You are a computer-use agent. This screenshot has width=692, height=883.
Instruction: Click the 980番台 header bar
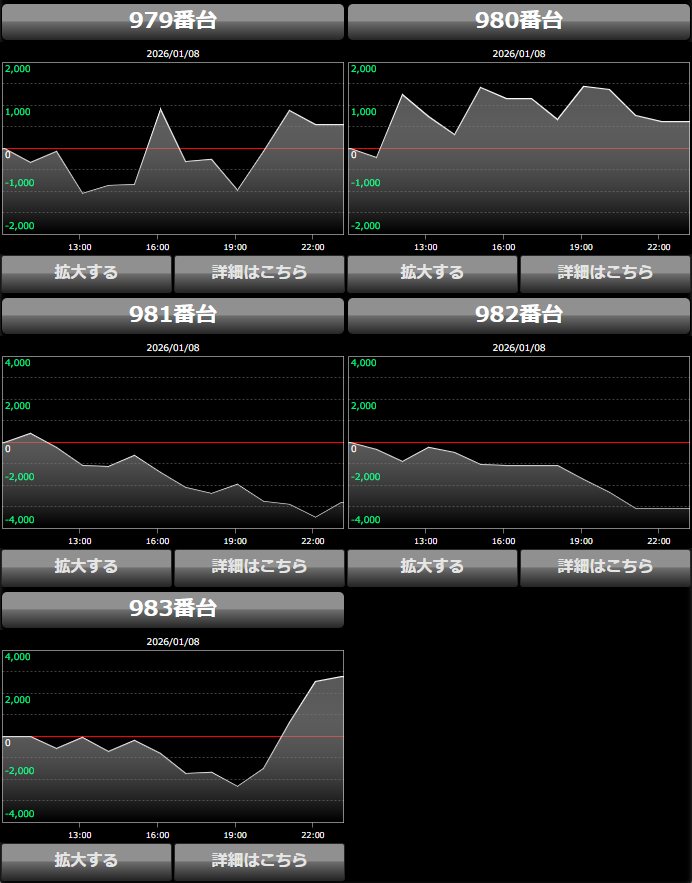(x=519, y=21)
